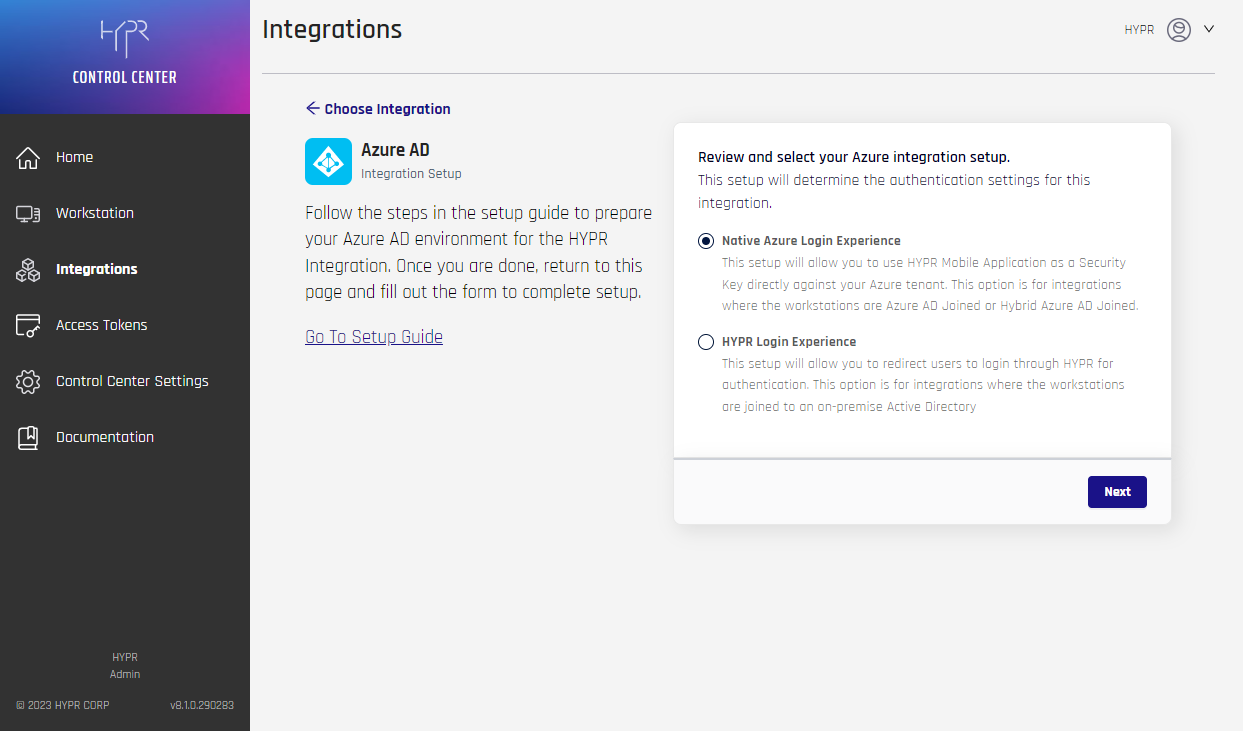Click the Access Tokens key icon
This screenshot has width=1243, height=731.
28,325
